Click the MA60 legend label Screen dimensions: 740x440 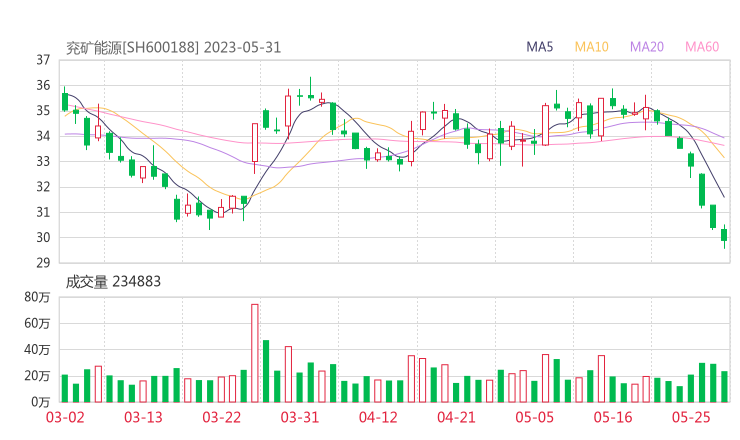[x=702, y=47]
